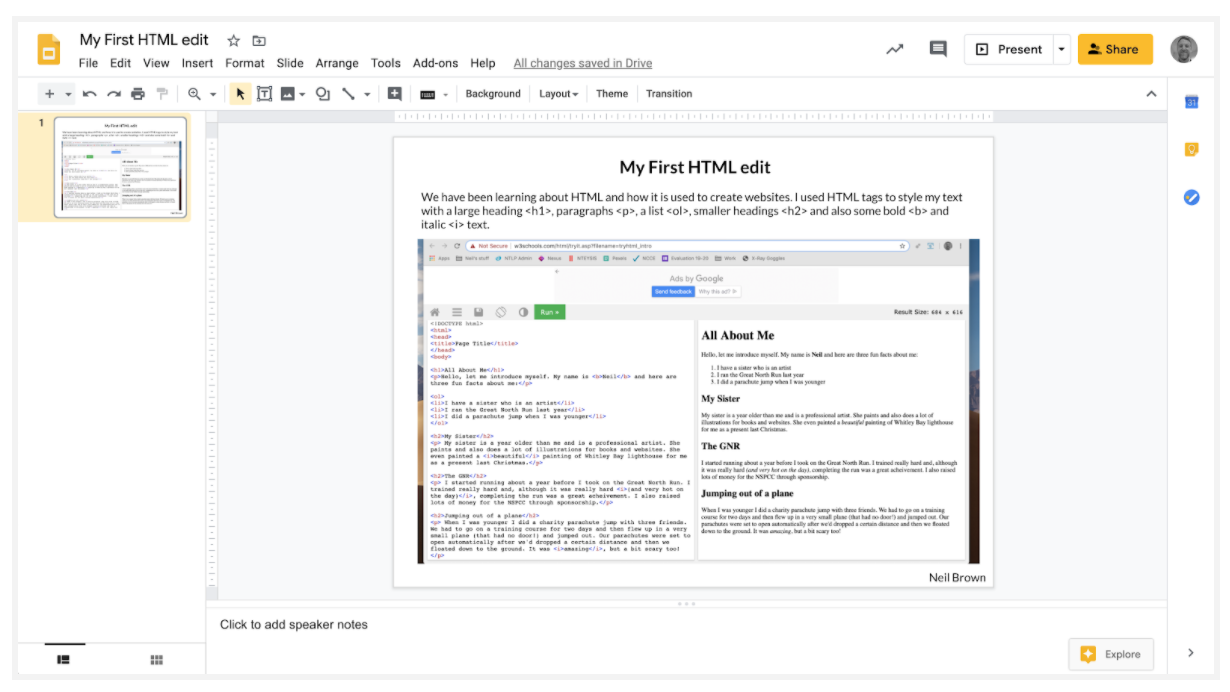Star the My First HTML edit presentation
The width and height of the screenshot is (1230, 692).
point(233,40)
